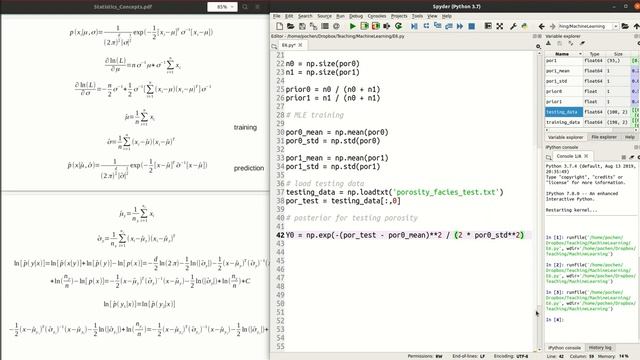Continue execution debug icon
Screen dimensions: 640x360
tap(460, 26)
